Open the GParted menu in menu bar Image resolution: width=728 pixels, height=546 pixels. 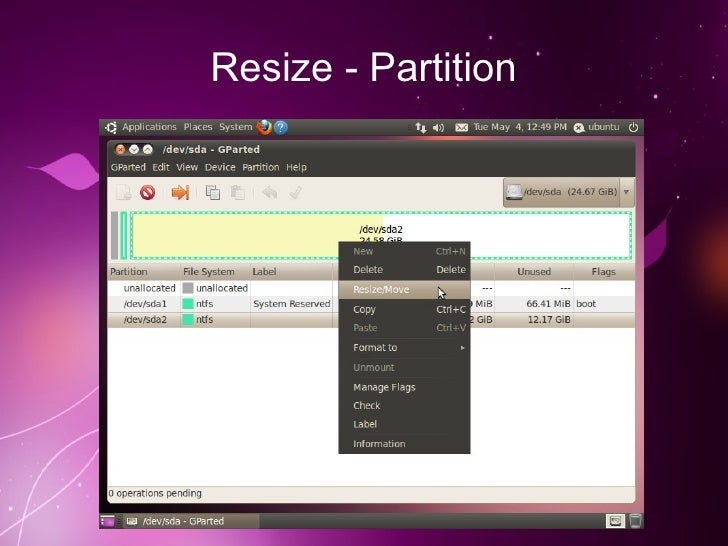(x=128, y=167)
